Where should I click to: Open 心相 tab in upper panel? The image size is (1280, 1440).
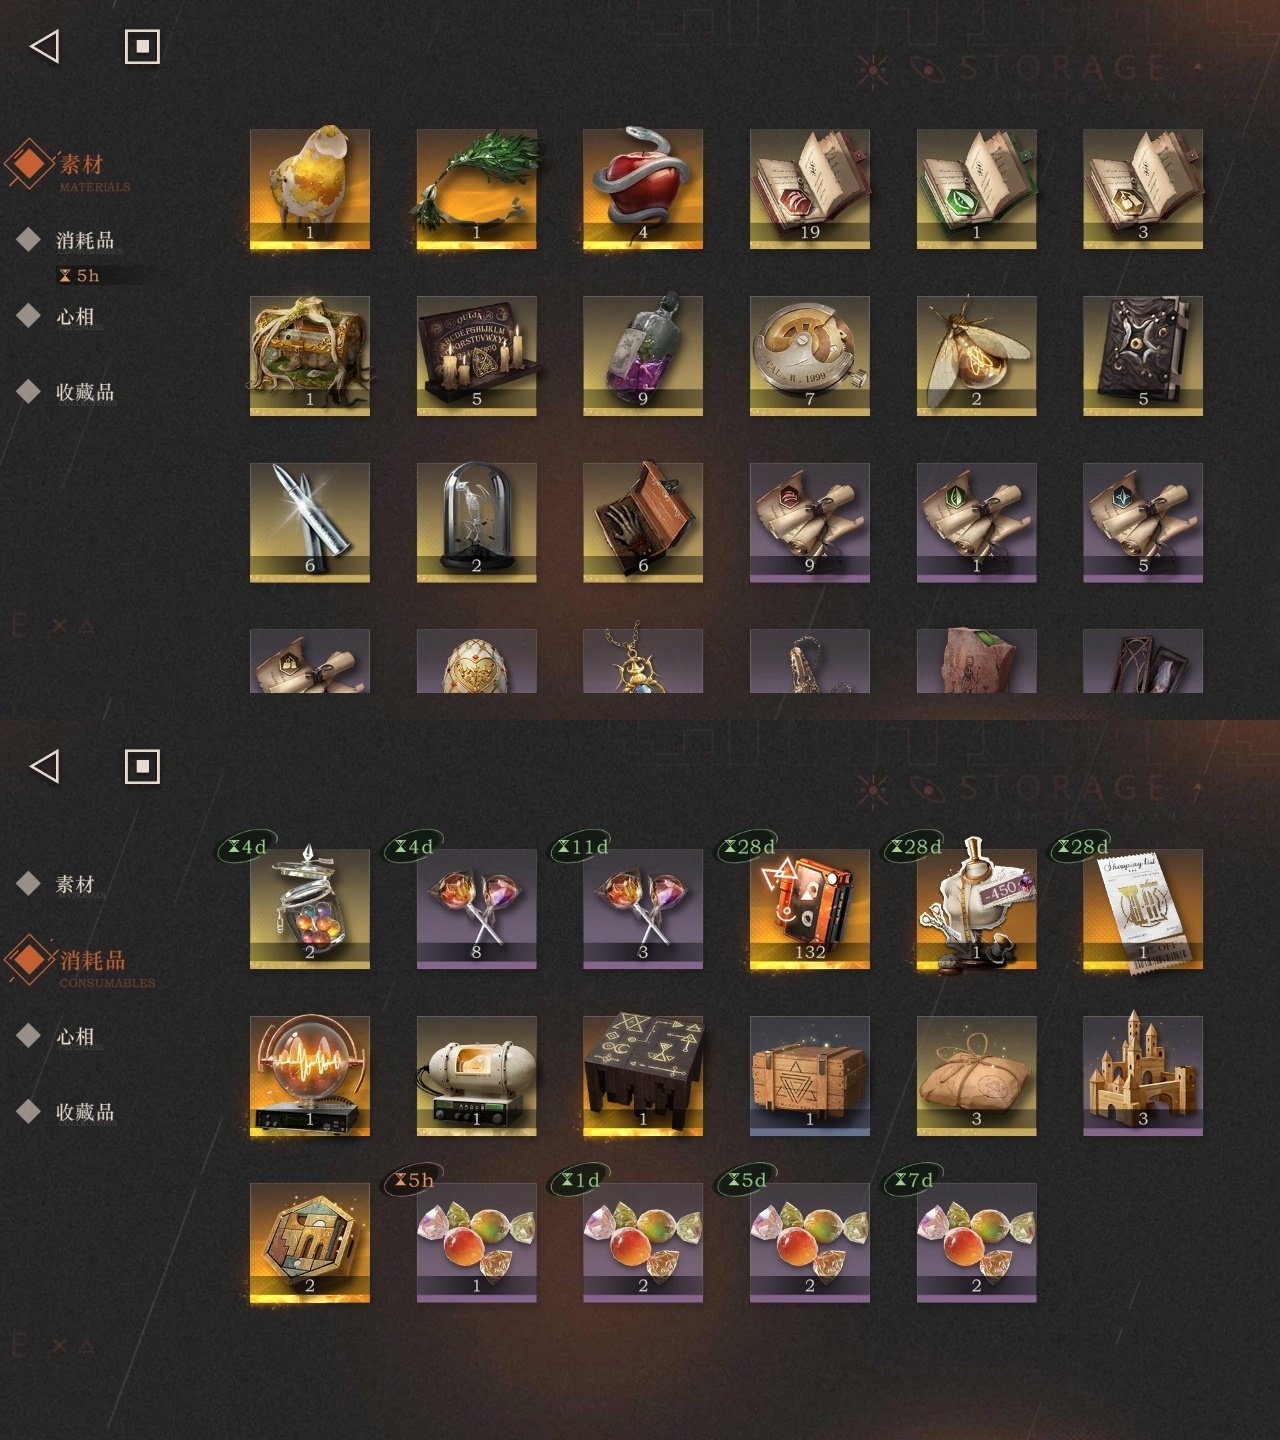click(x=75, y=317)
